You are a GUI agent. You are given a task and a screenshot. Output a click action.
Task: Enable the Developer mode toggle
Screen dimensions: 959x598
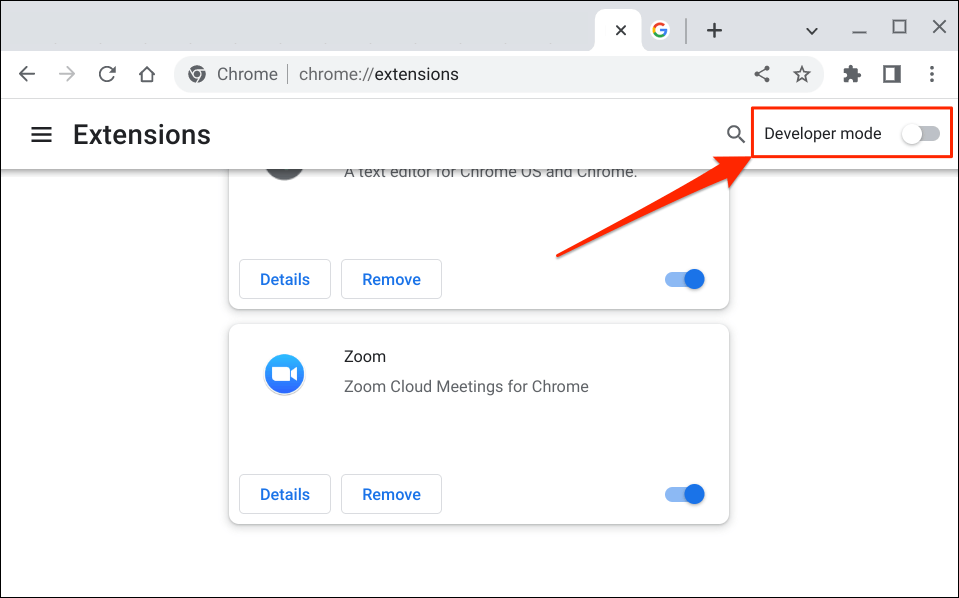point(920,134)
